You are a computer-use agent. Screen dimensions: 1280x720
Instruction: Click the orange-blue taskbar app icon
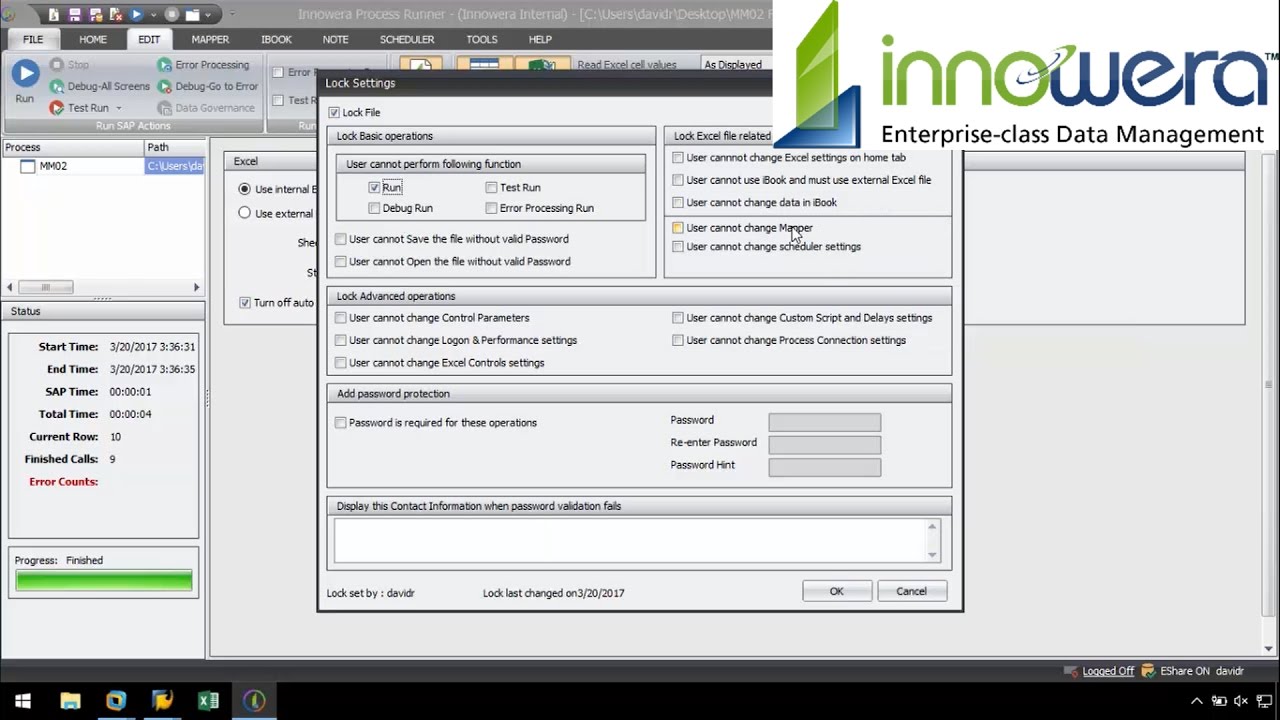pyautogui.click(x=162, y=701)
